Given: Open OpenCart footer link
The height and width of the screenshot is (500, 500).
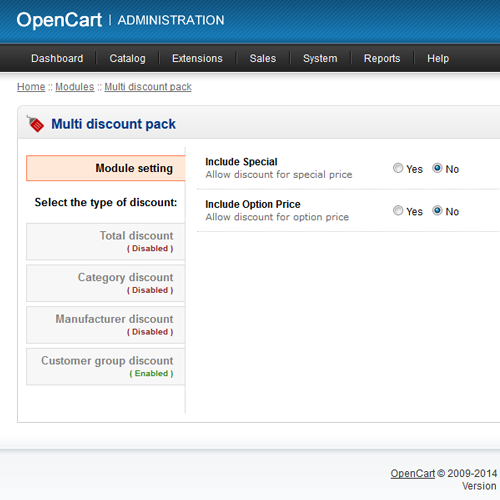Looking at the screenshot, I should pos(413,473).
